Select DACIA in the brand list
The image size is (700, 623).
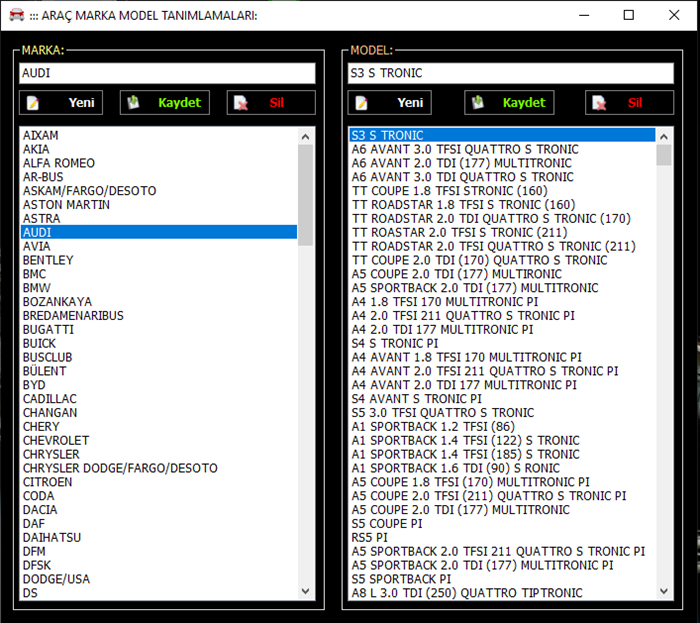tap(159, 510)
